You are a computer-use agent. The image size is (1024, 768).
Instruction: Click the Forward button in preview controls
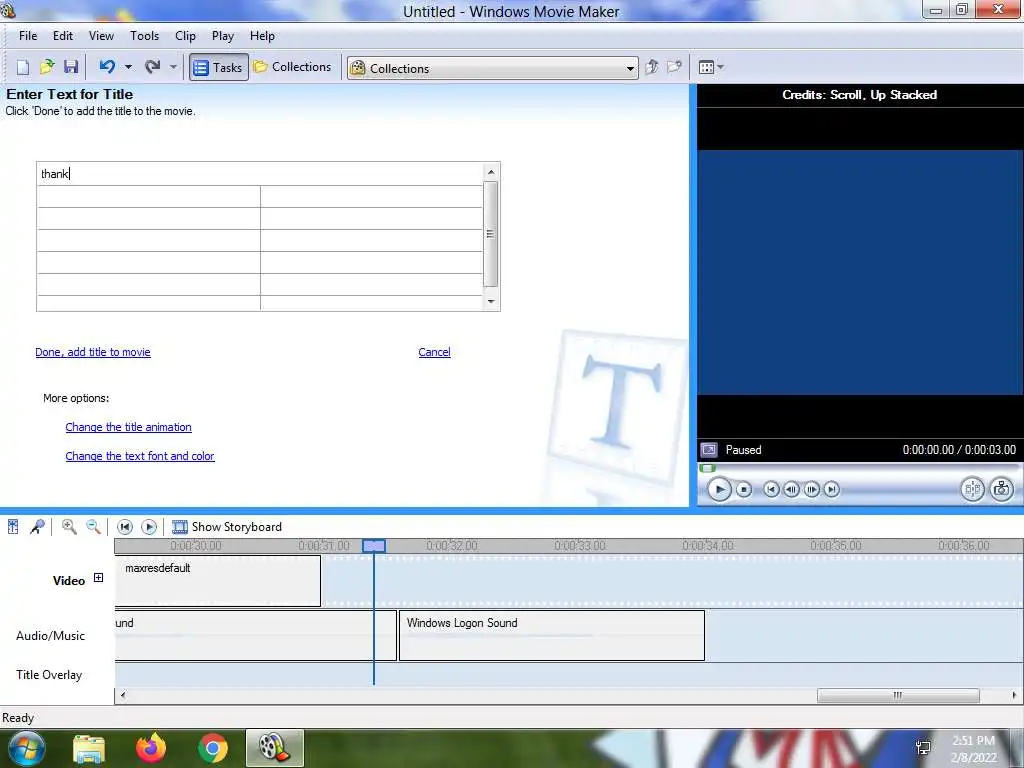[831, 489]
